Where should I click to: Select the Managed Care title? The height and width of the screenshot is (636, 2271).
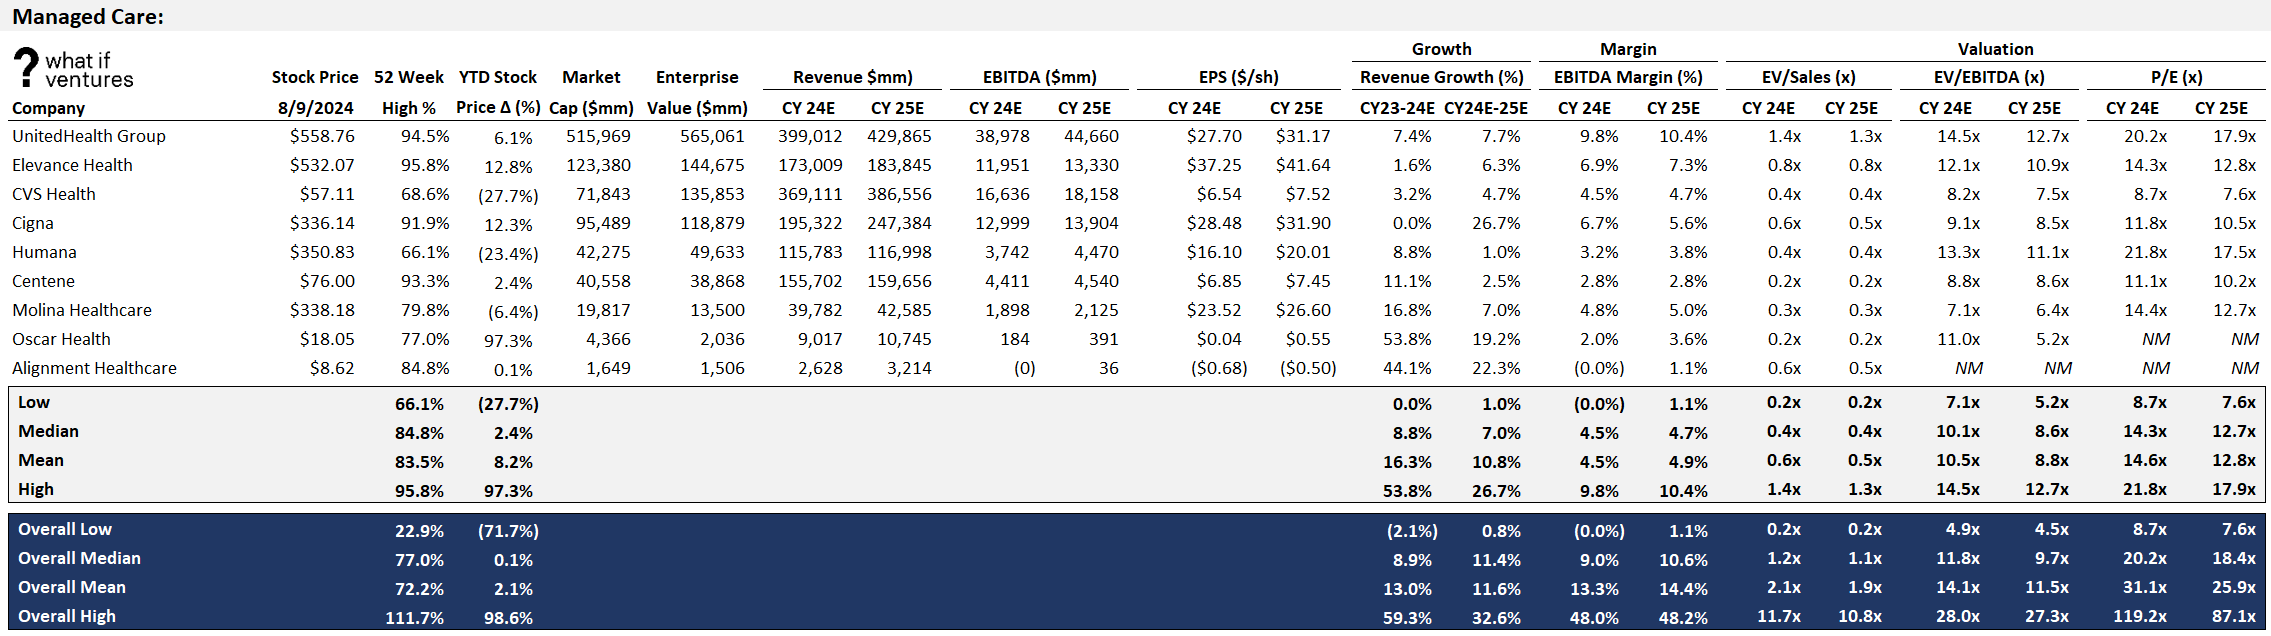[x=88, y=17]
